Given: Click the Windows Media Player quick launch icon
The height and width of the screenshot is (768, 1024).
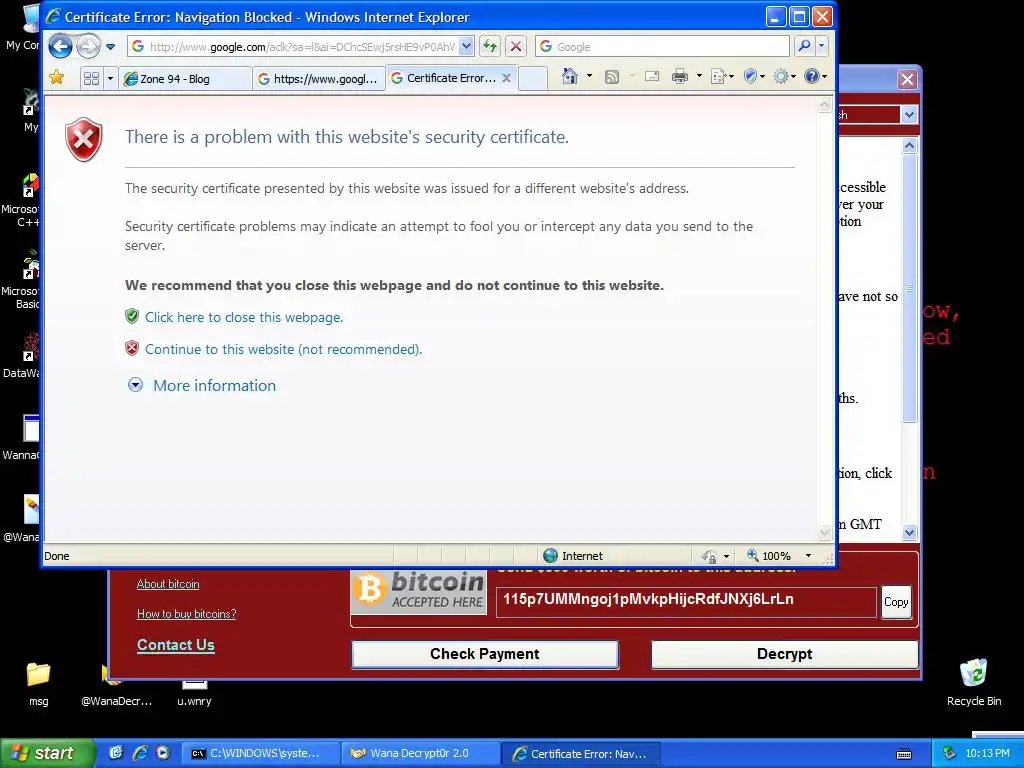Looking at the screenshot, I should 163,753.
